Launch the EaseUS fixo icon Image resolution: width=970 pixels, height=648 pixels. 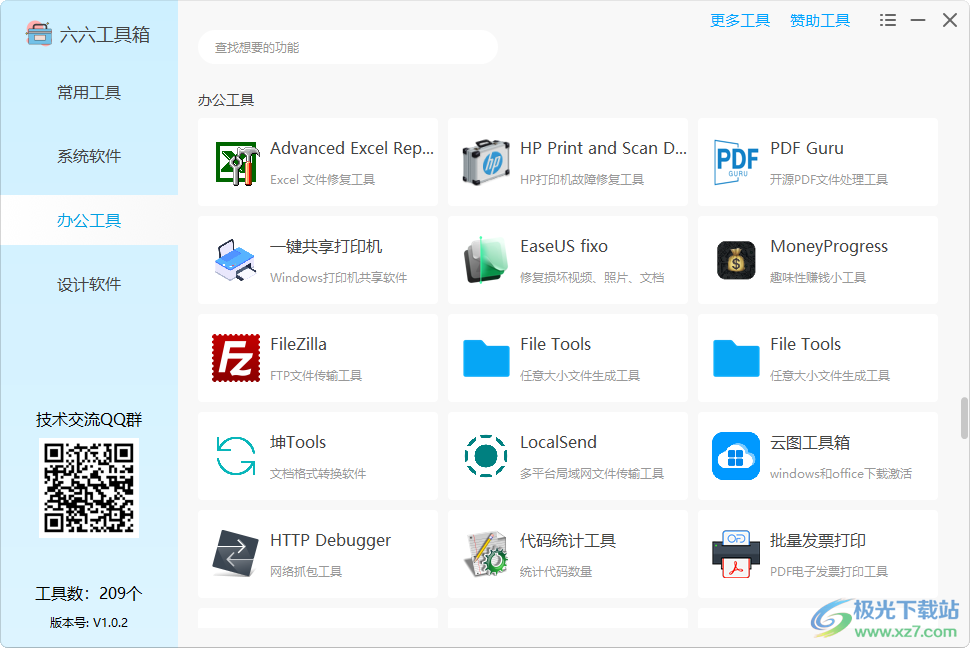486,261
